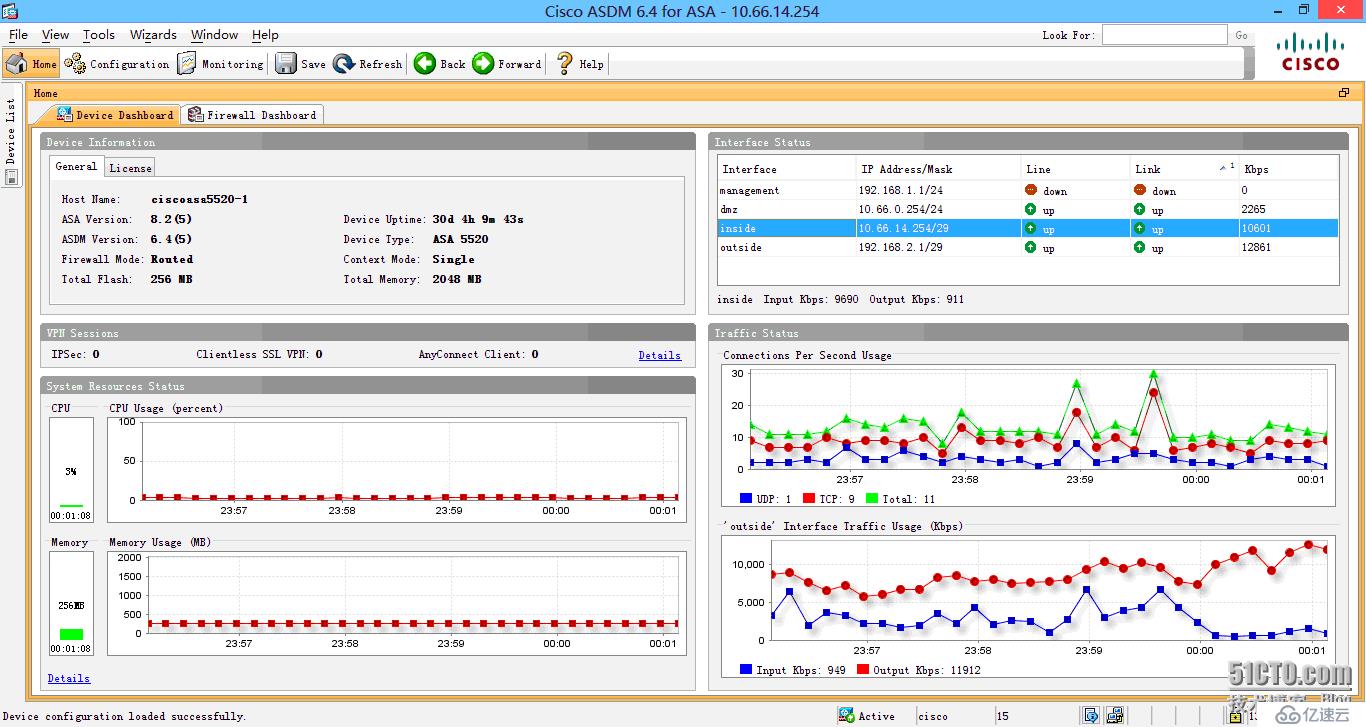
Task: Open the Window menu
Action: [214, 35]
